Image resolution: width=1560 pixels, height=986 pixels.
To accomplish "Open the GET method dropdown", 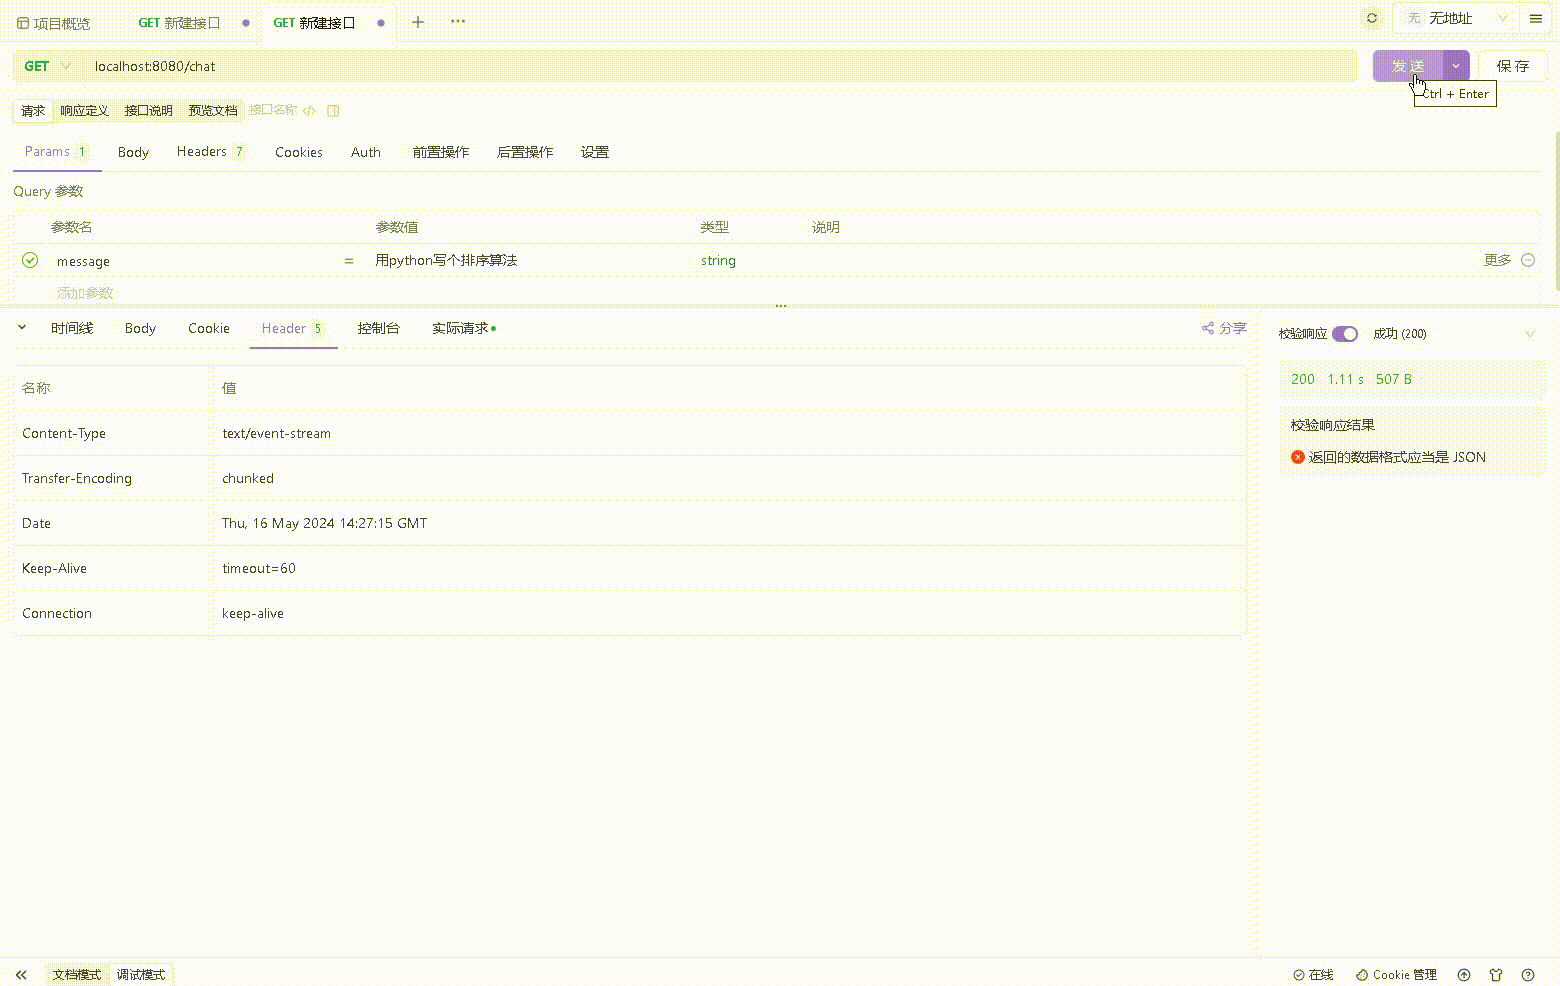I will [x=45, y=65].
